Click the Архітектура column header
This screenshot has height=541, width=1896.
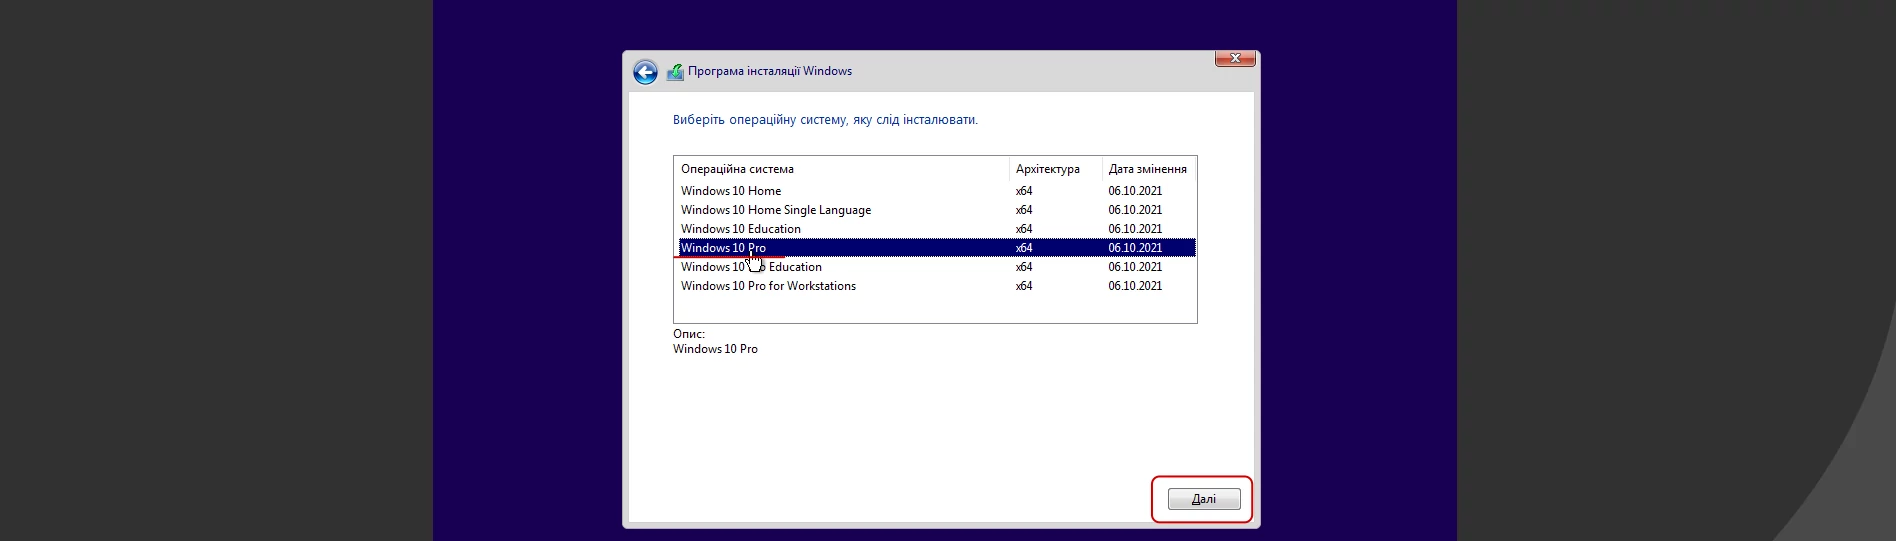1056,169
